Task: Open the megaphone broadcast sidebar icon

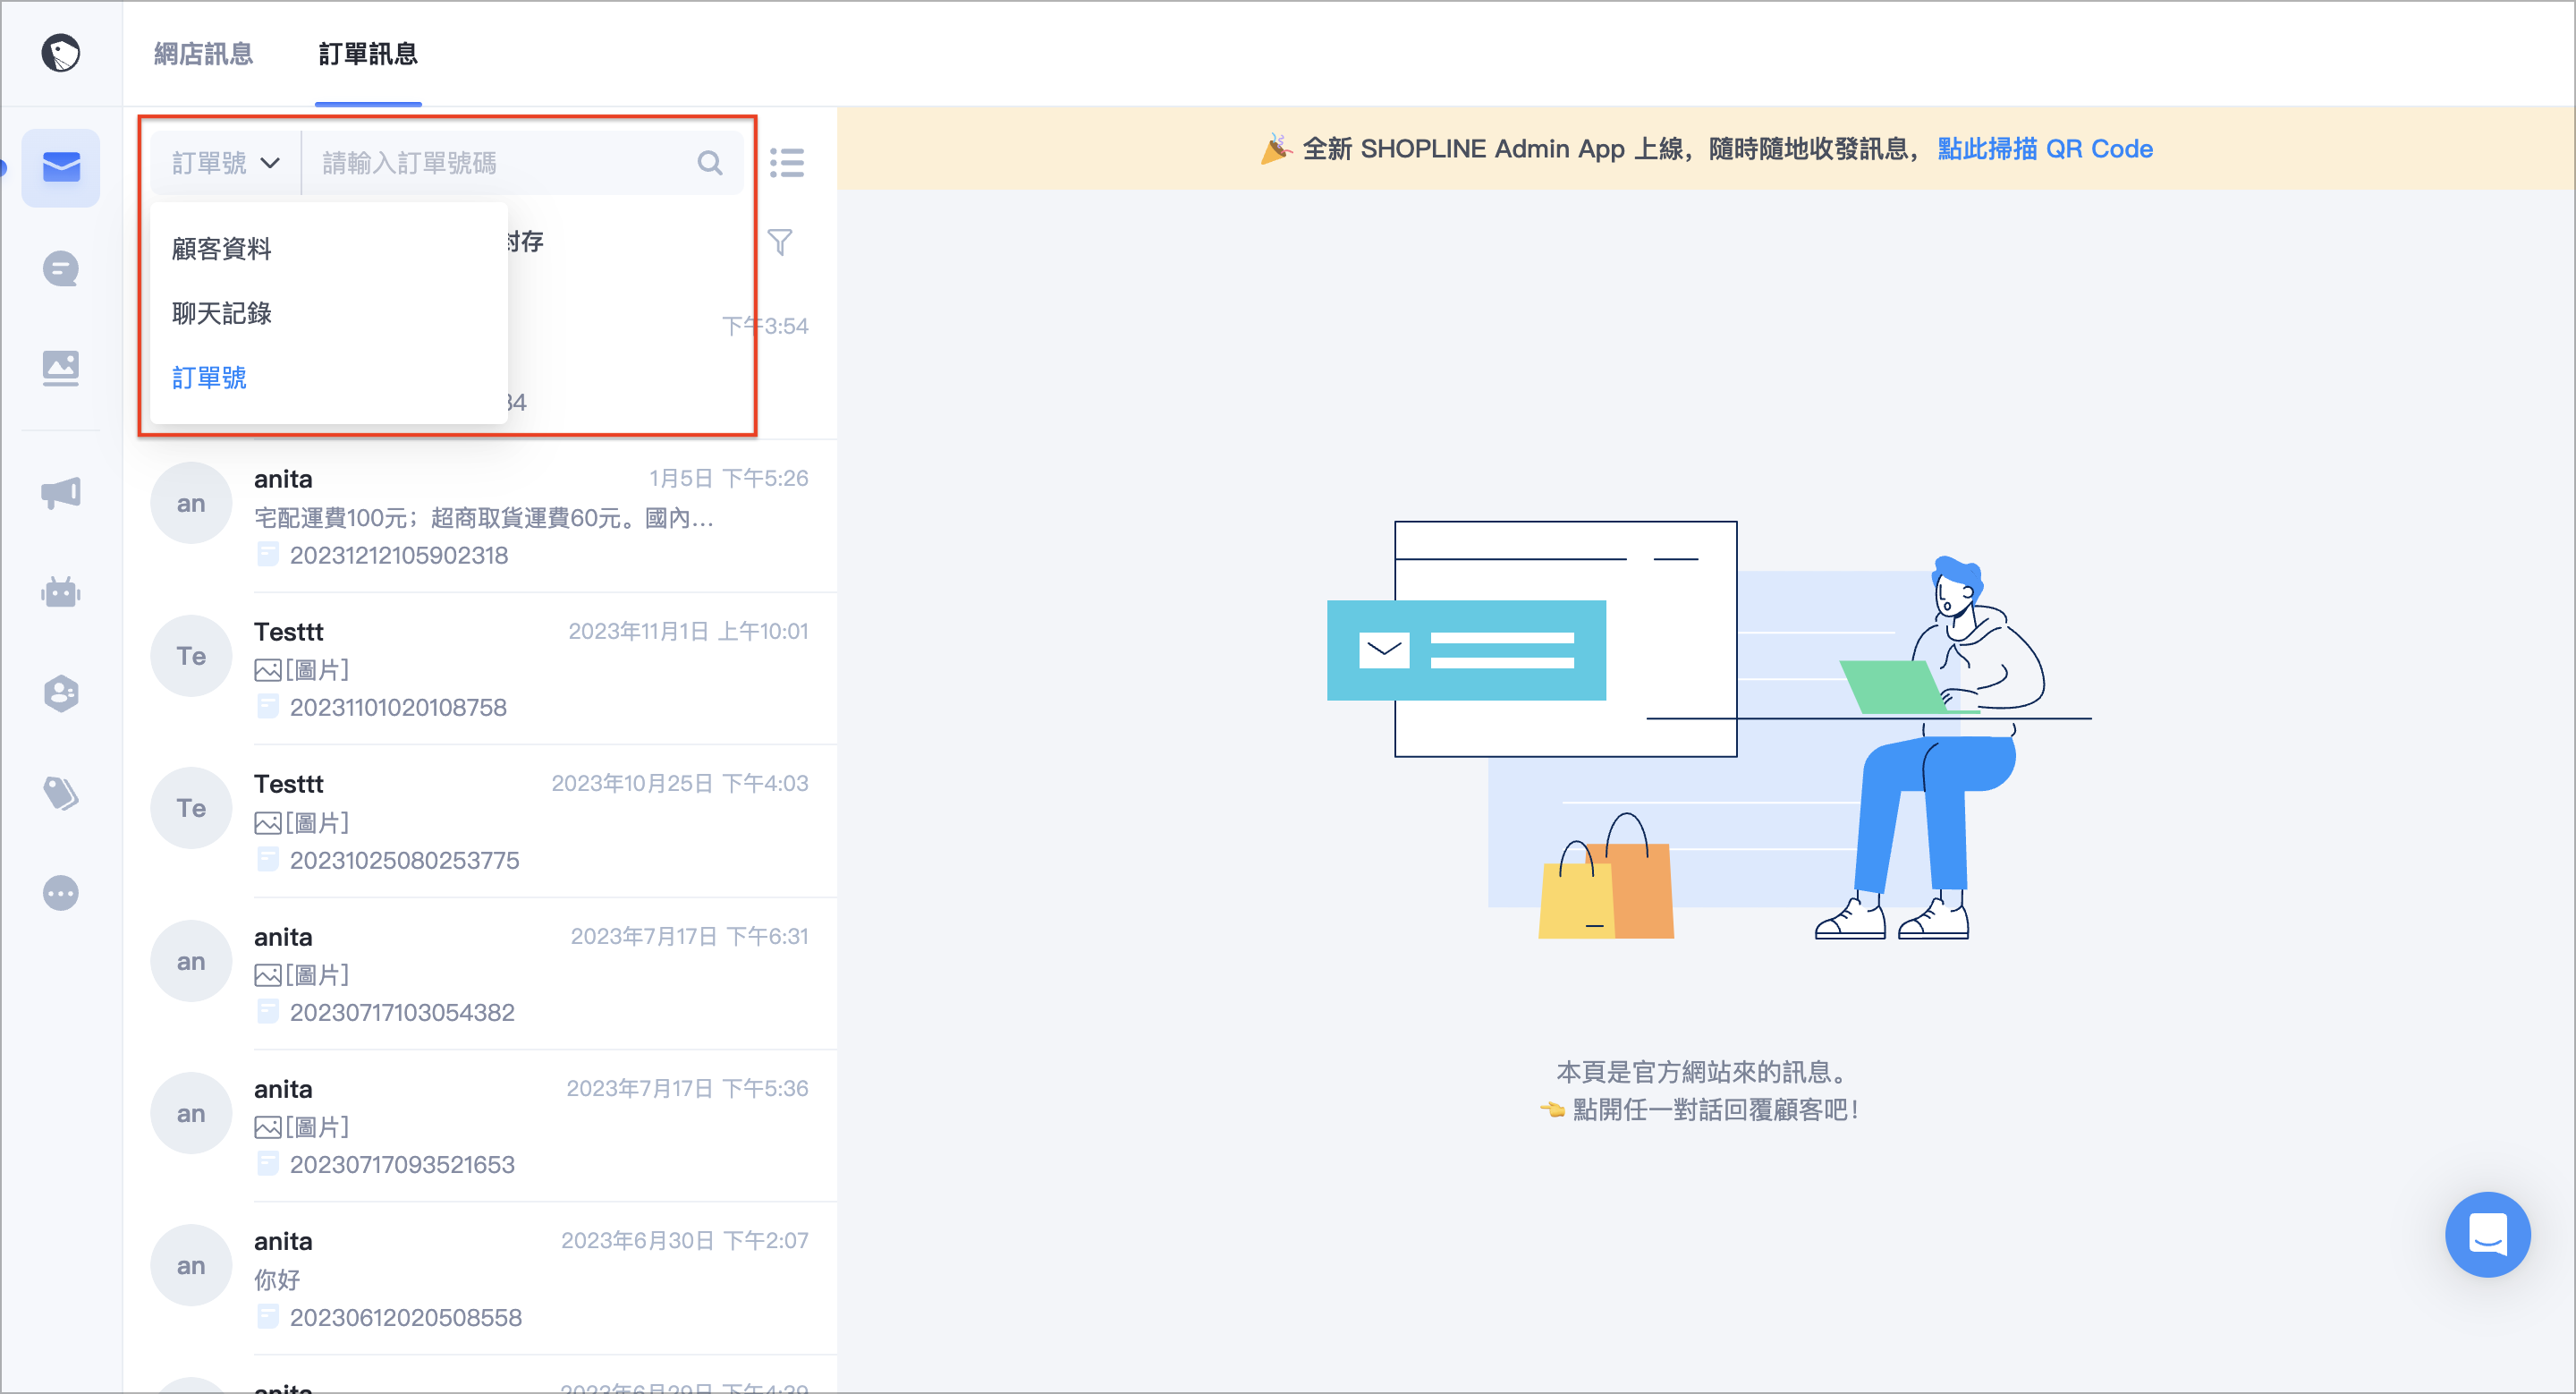Action: click(x=61, y=492)
